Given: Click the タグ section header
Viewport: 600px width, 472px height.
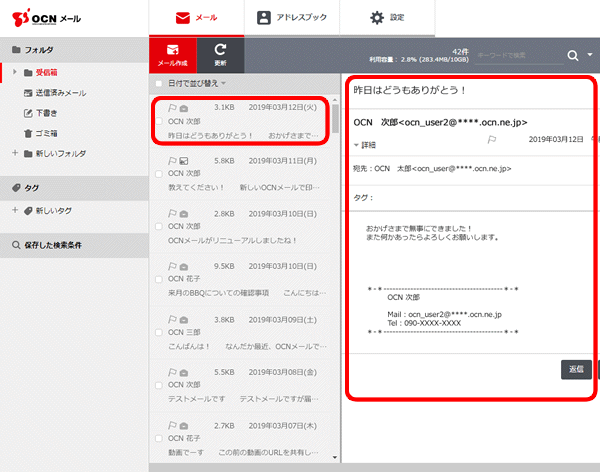Looking at the screenshot, I should pos(74,188).
